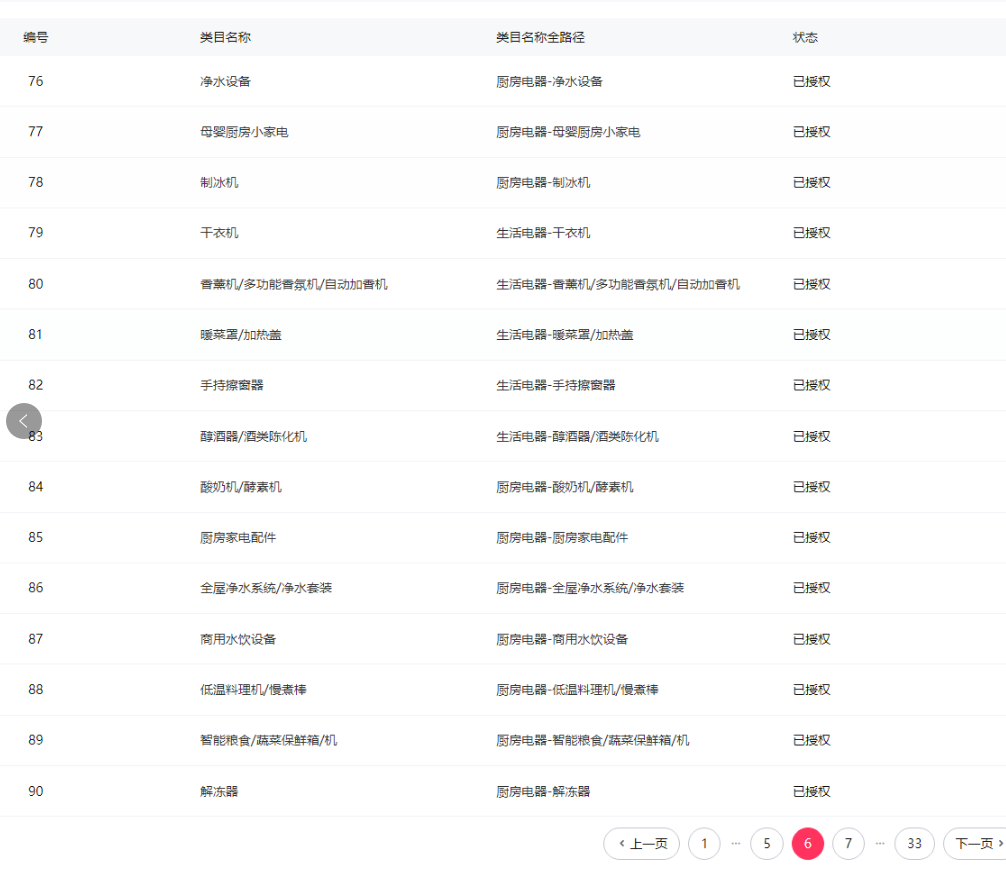Click the ellipsis before page 33

(x=880, y=844)
